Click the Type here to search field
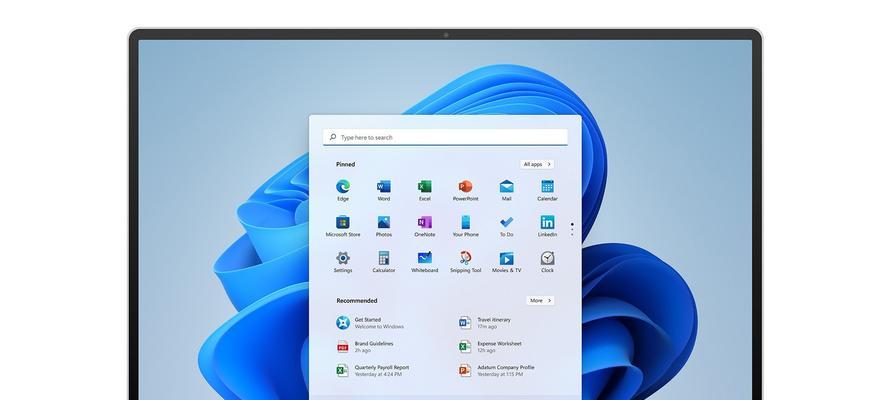The image size is (889, 400). (x=445, y=137)
